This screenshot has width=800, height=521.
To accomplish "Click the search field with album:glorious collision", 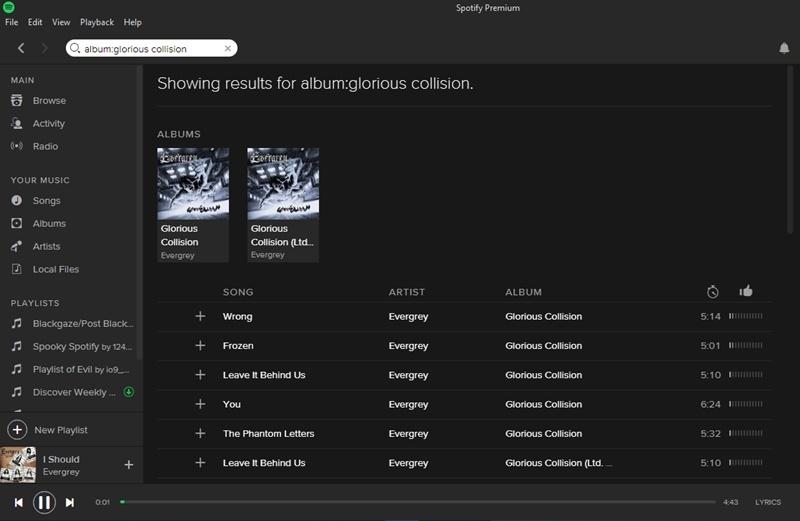I will tap(152, 48).
